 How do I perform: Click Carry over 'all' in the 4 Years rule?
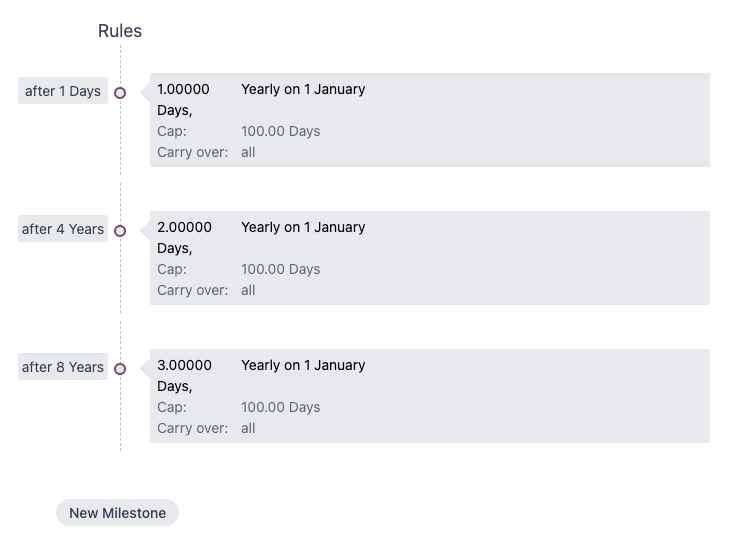tap(248, 290)
